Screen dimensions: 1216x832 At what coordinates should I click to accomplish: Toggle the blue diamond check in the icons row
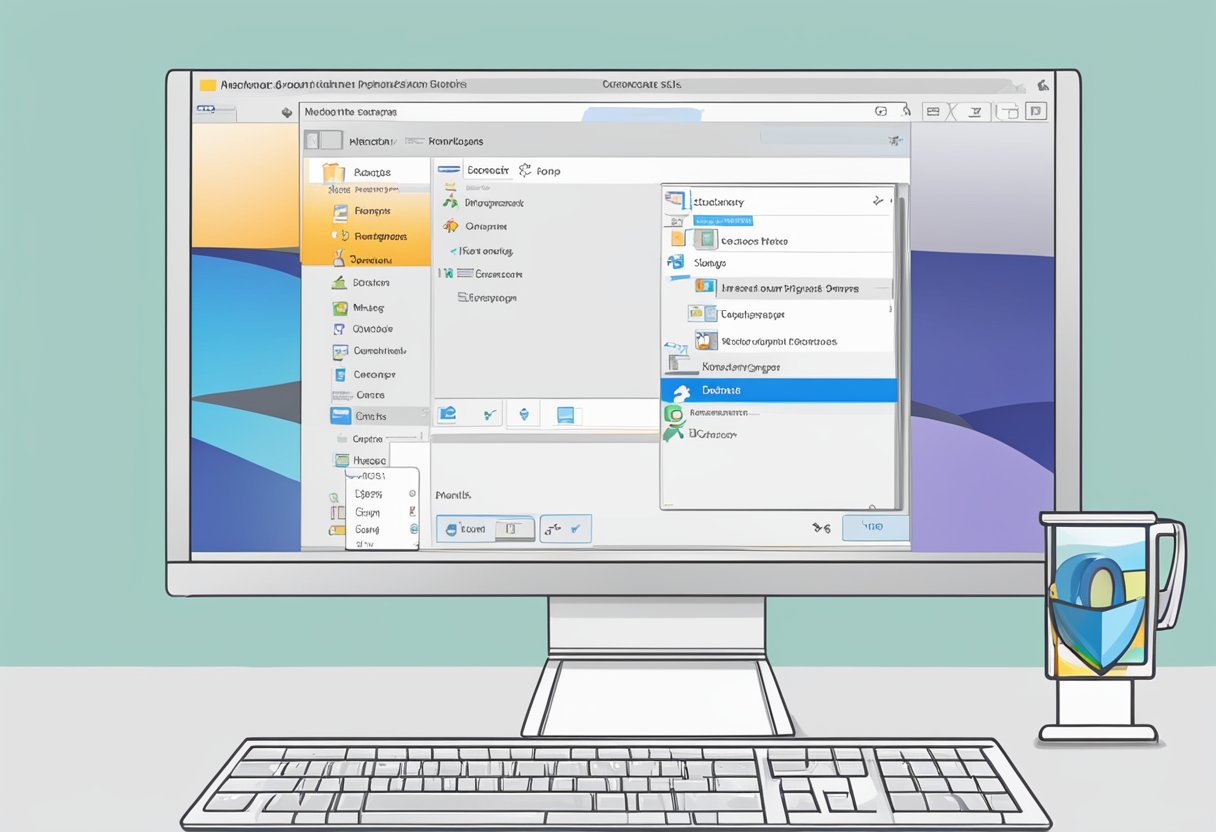pos(524,414)
